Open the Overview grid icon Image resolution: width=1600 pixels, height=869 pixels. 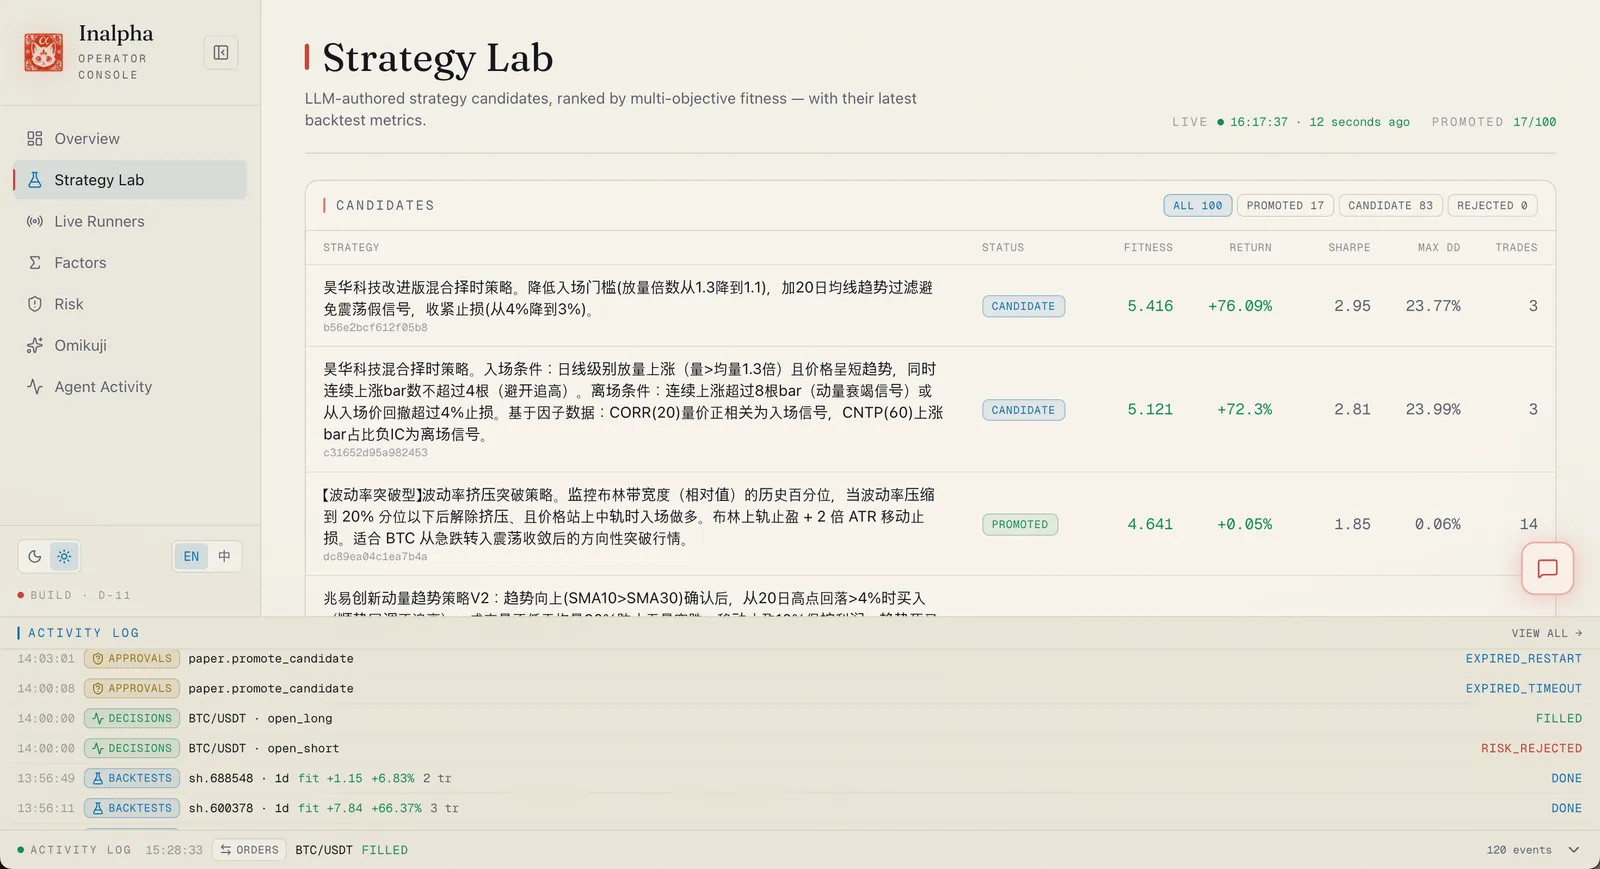35,139
